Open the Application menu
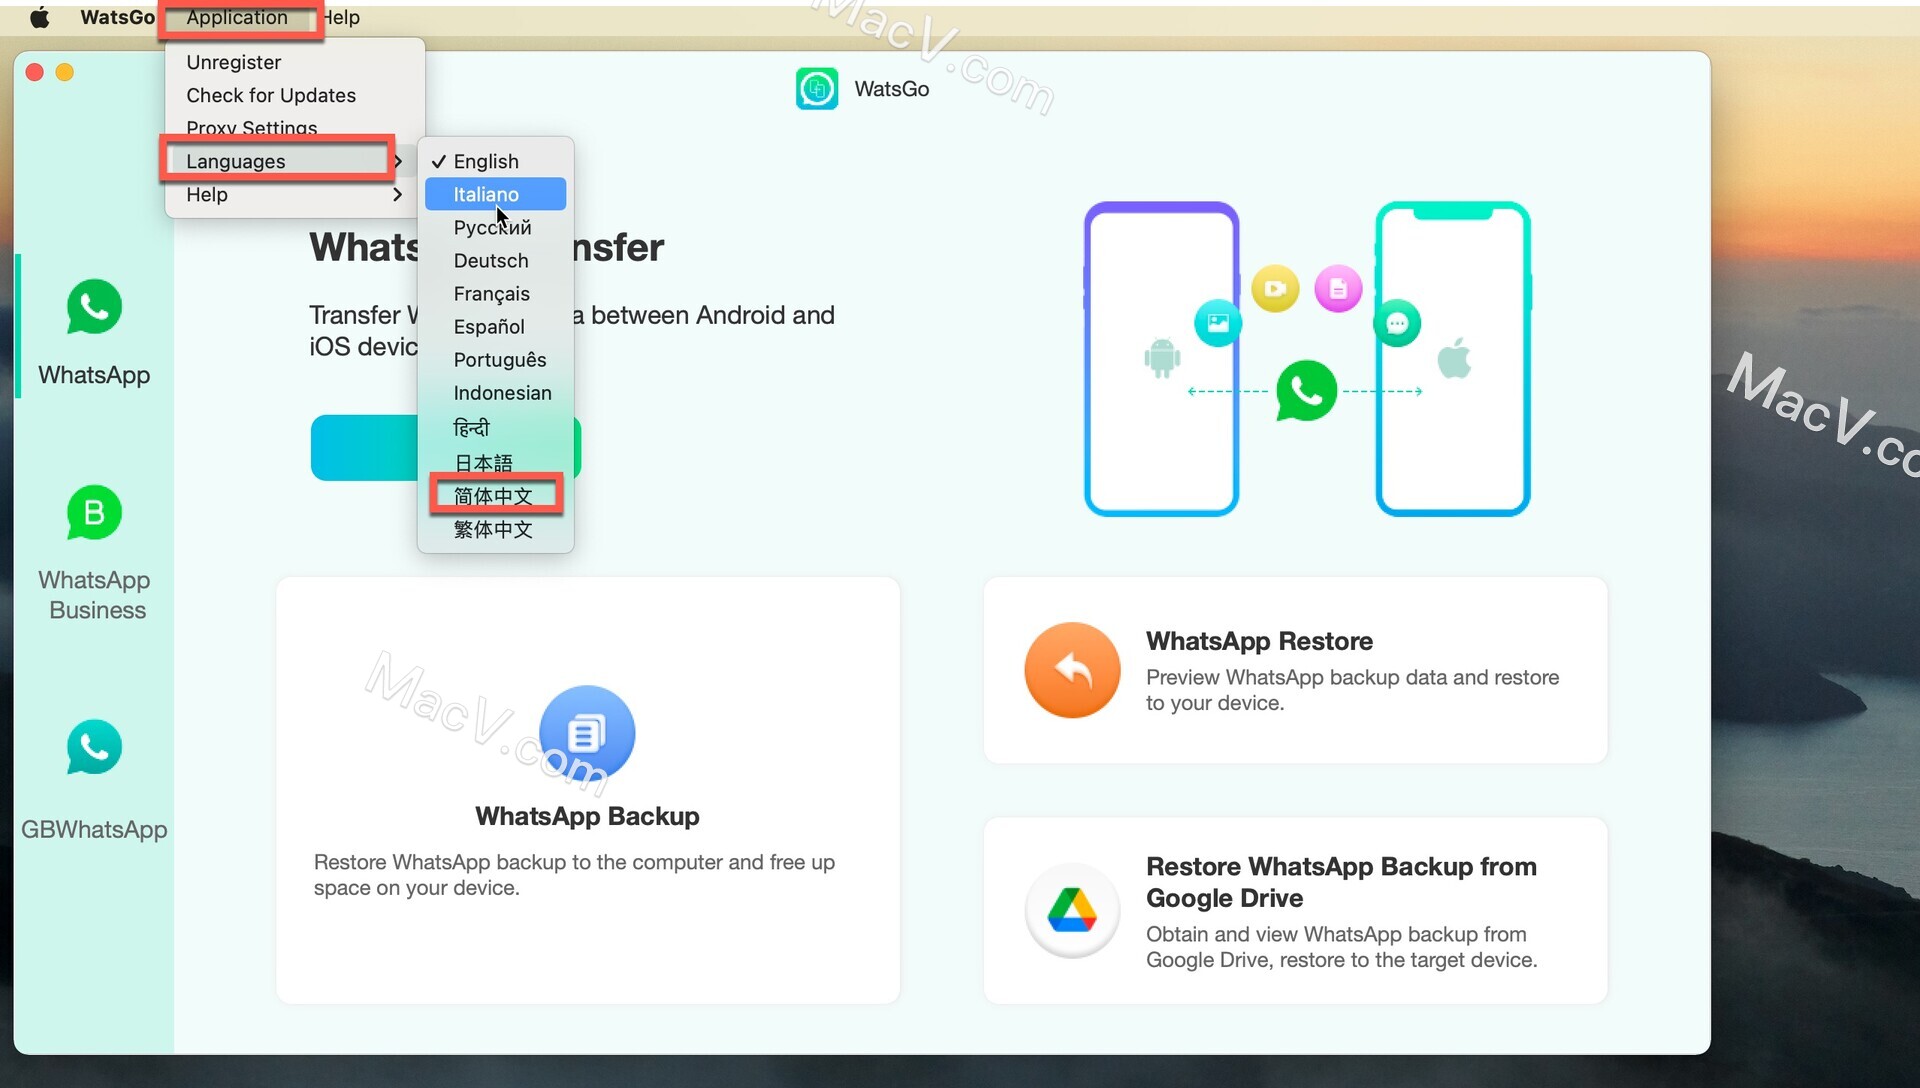1920x1088 pixels. pyautogui.click(x=237, y=17)
